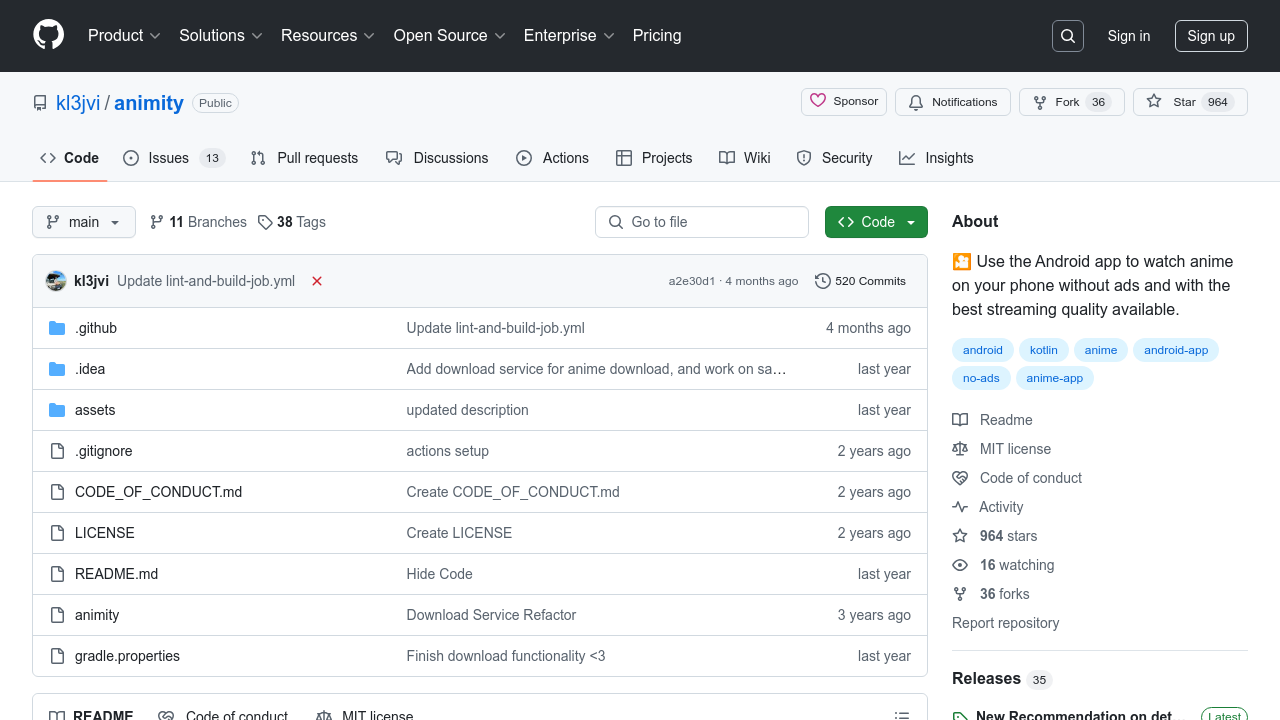
Task: Expand the Resources menu
Action: (x=328, y=35)
